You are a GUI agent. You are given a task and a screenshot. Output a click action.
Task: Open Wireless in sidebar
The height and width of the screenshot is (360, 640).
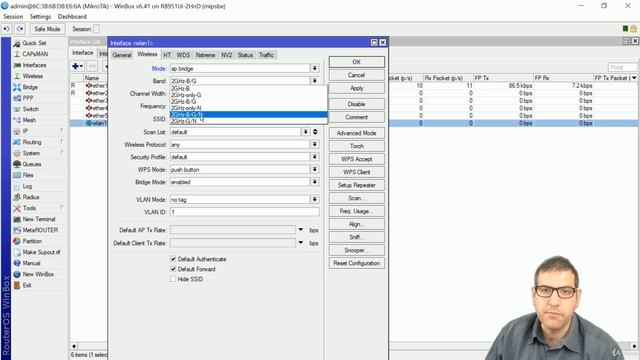[32, 76]
